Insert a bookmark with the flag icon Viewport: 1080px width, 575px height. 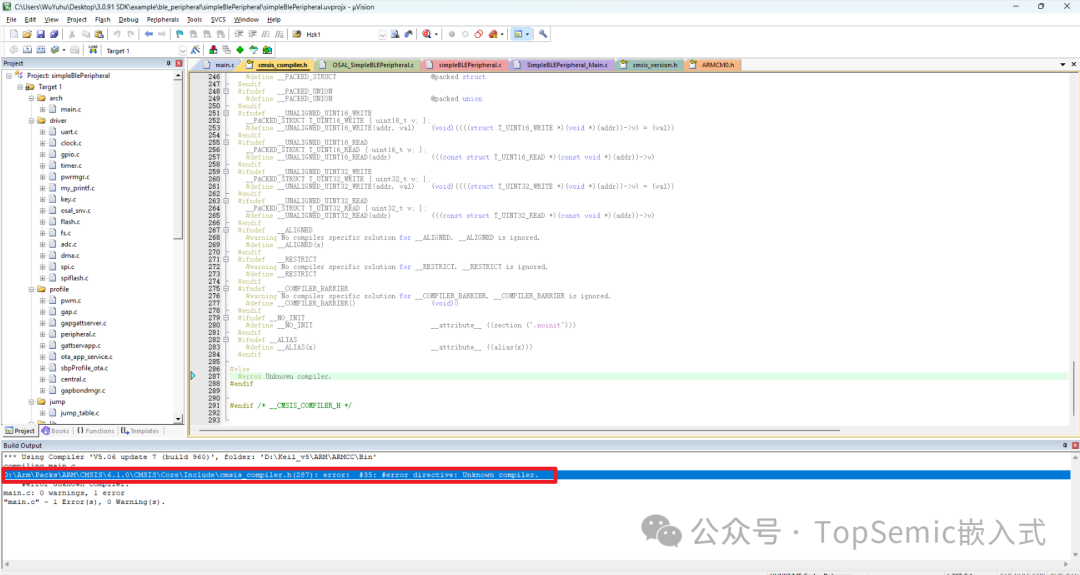(180, 34)
